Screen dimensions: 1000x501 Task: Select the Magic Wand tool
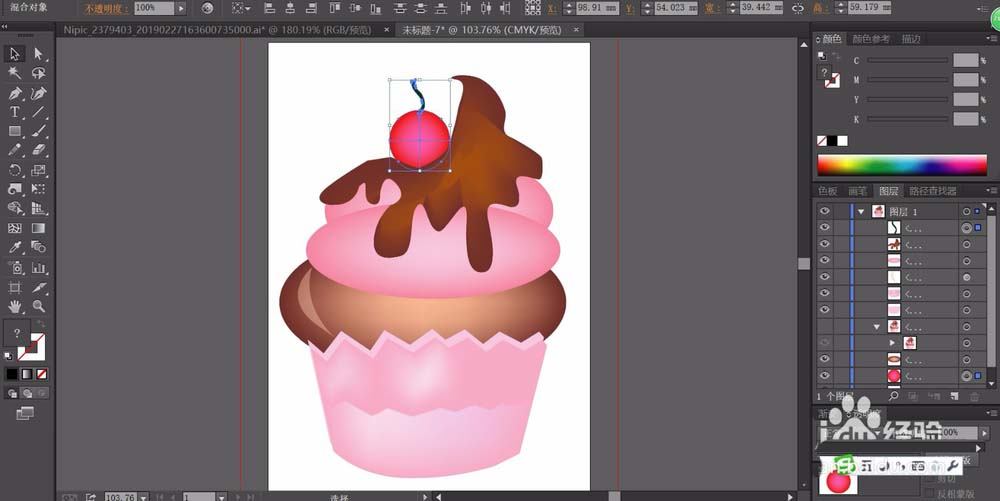coord(15,73)
